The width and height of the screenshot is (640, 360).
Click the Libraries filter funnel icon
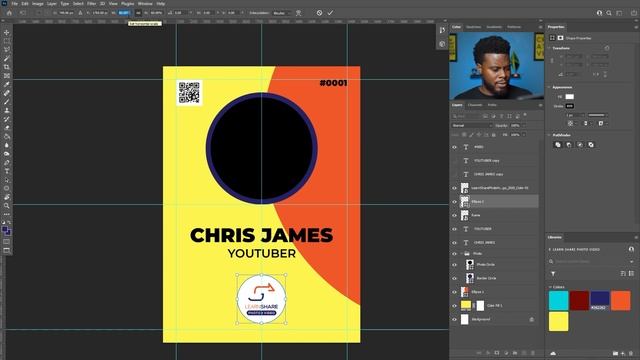pos(553,273)
